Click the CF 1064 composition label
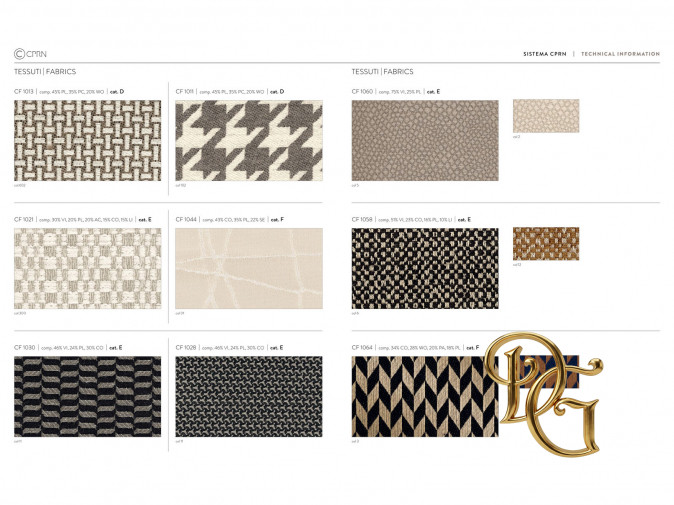674x505 pixels. (x=418, y=348)
